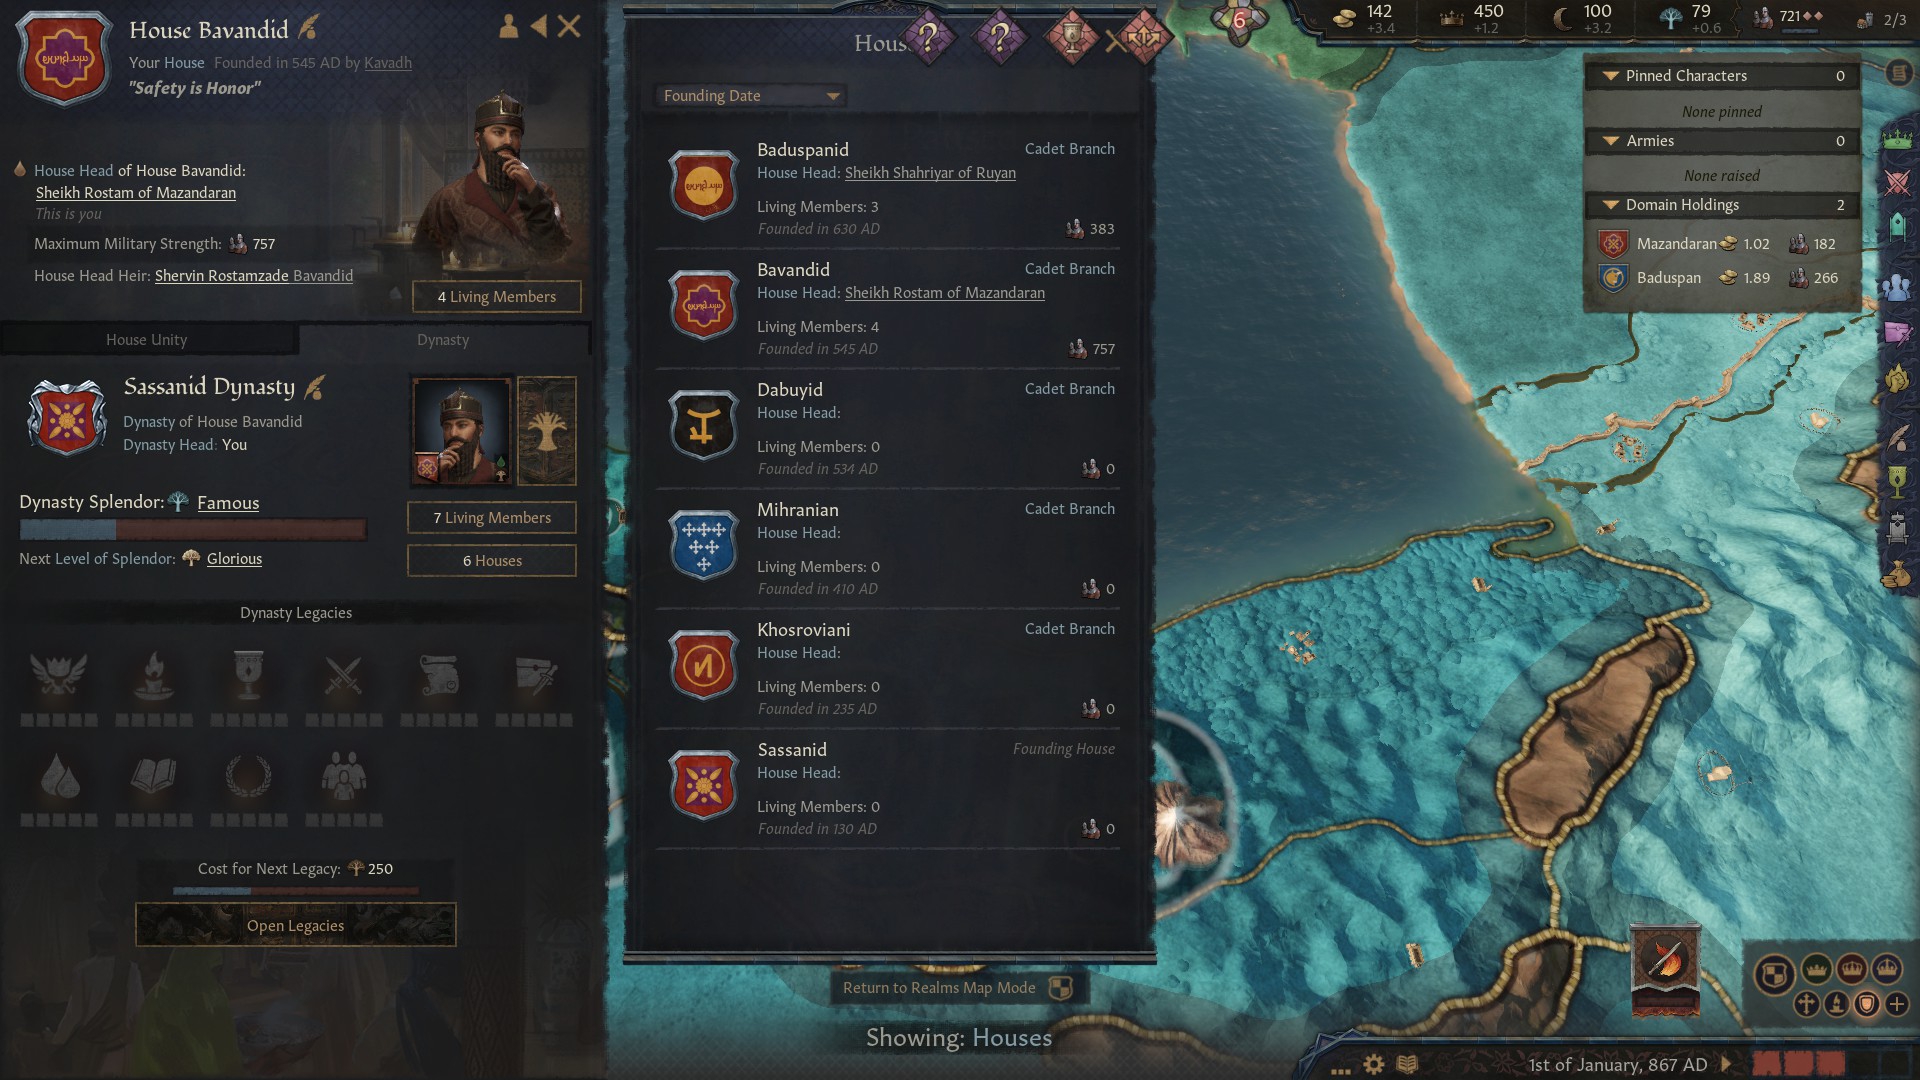Click the Open Legacies button
Viewport: 1920px width, 1080px height.
click(x=296, y=926)
